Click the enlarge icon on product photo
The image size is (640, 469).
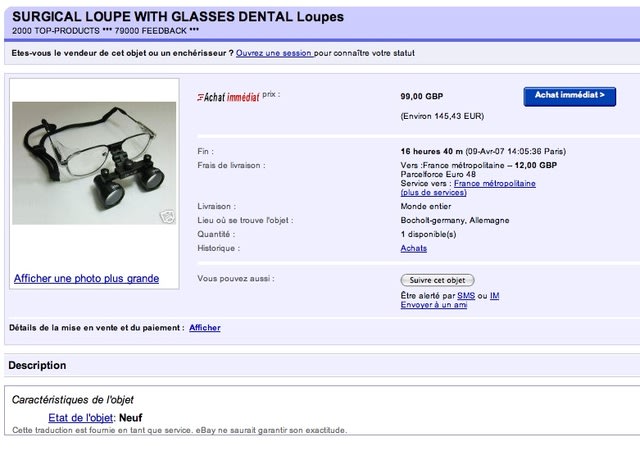click(x=168, y=214)
